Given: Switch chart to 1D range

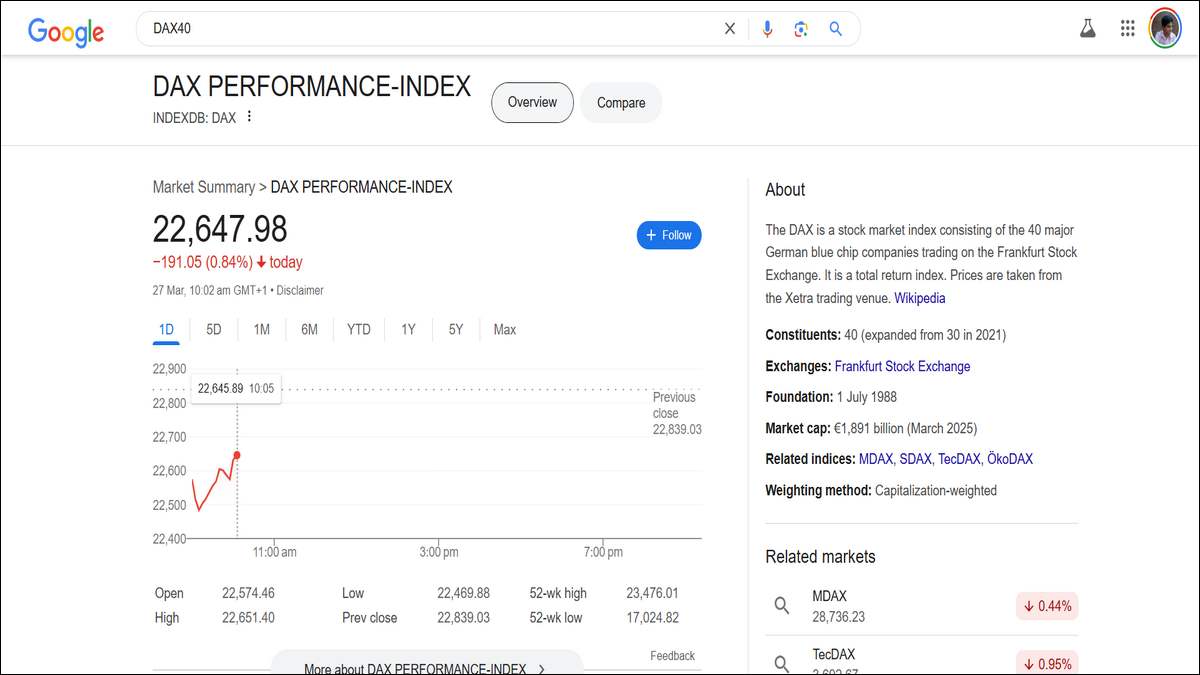Looking at the screenshot, I should (x=166, y=329).
